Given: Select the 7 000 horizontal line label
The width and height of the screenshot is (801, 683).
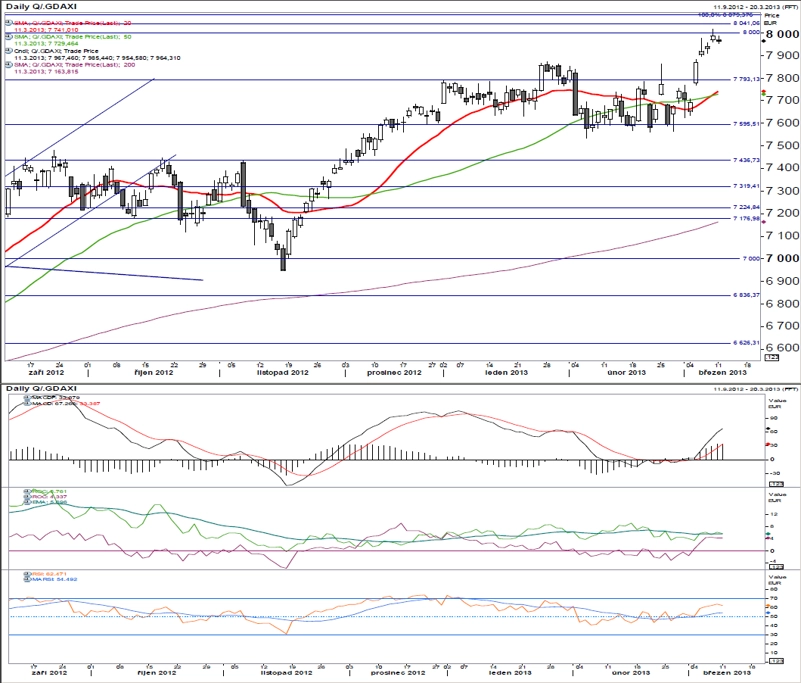Looking at the screenshot, I should click(751, 258).
